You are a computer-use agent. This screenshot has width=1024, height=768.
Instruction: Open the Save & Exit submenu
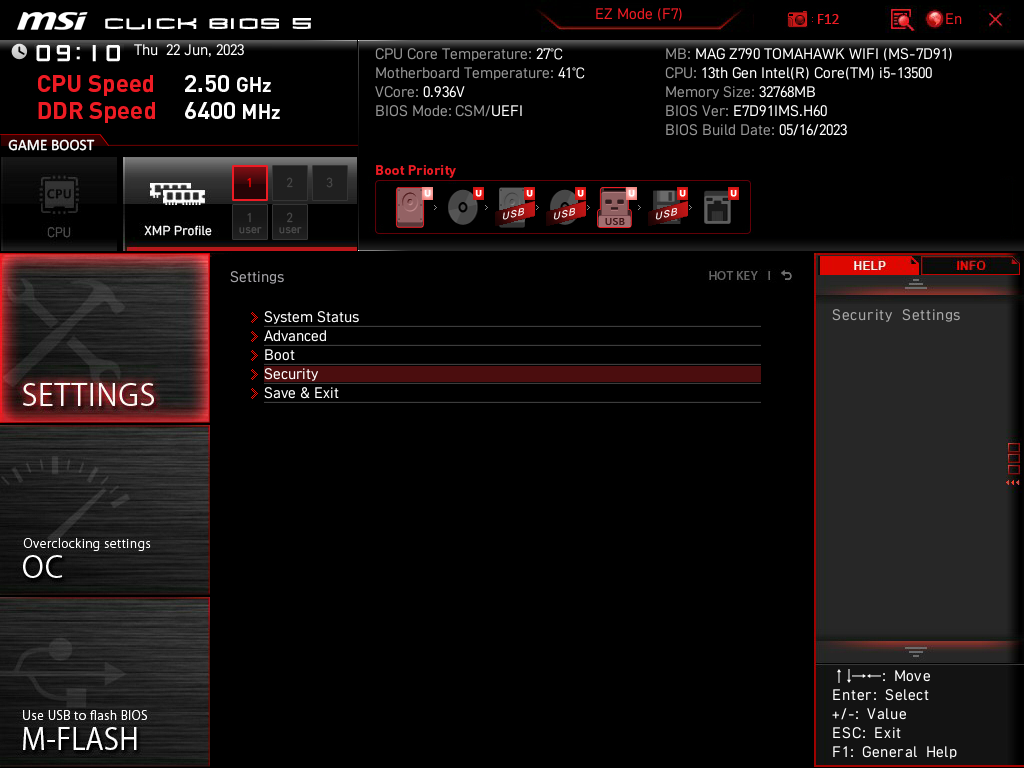(x=512, y=392)
